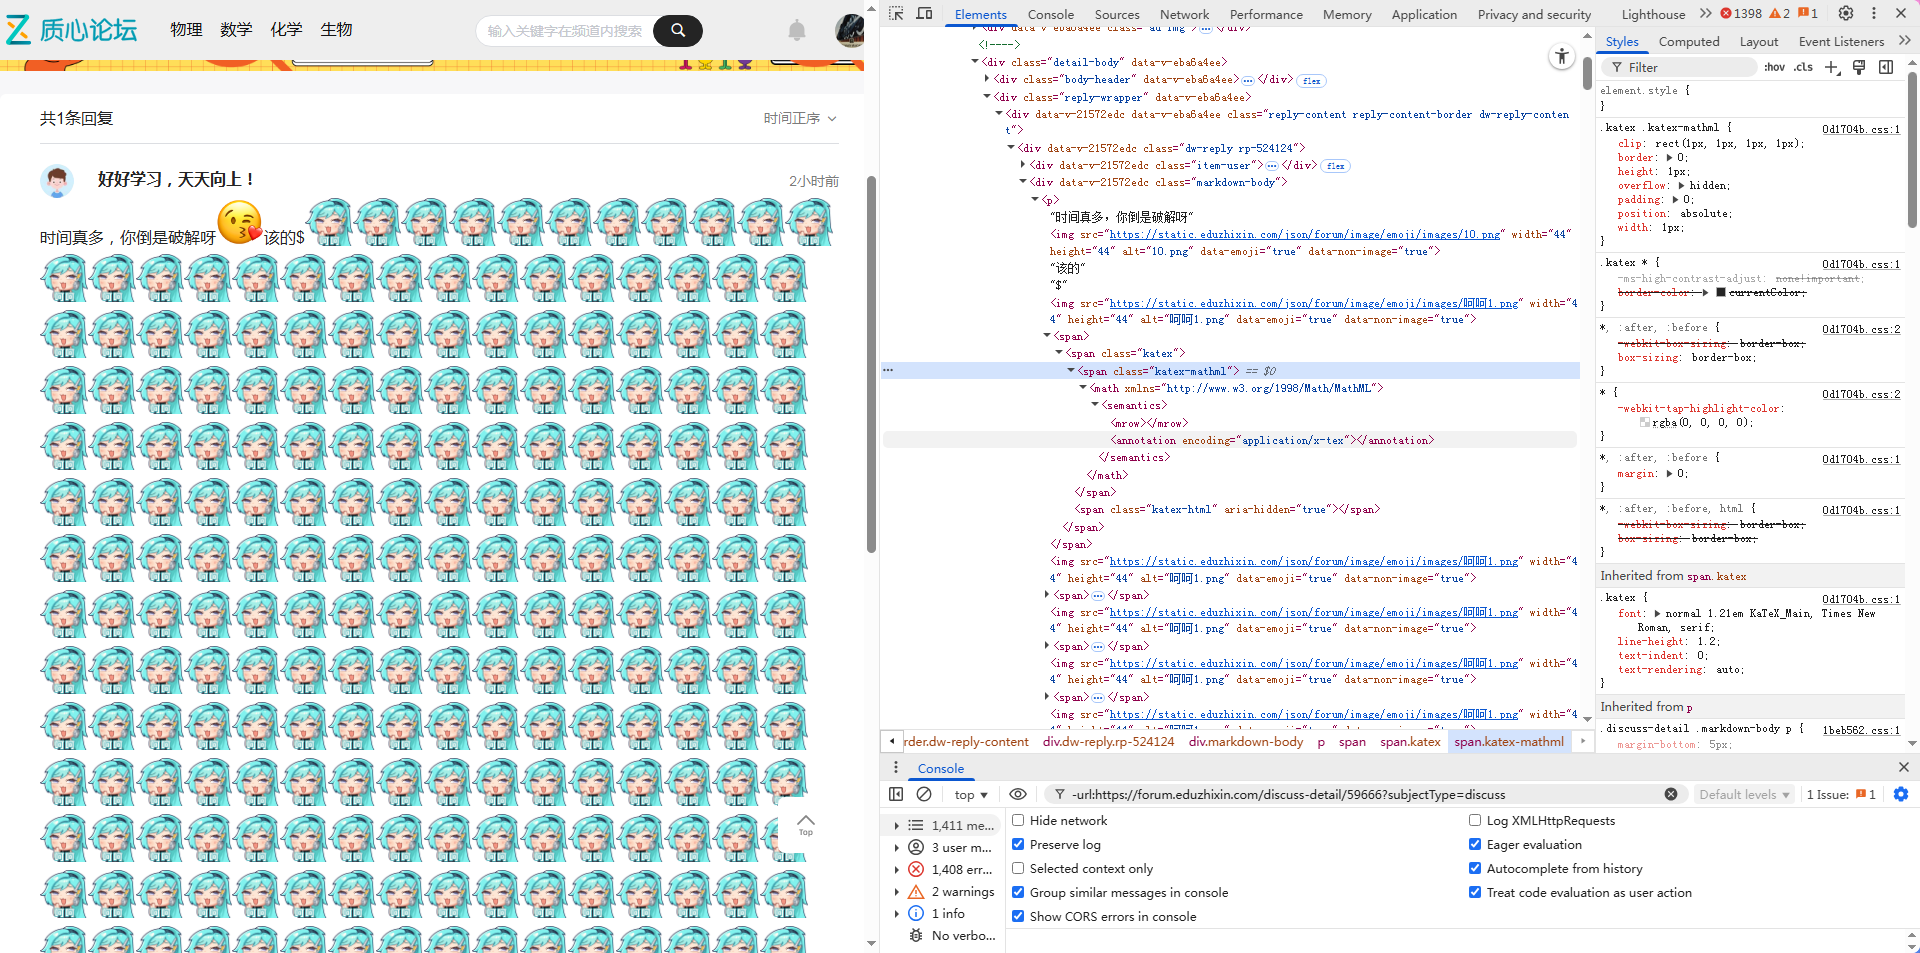Expand the 2 warnings group

point(897,892)
